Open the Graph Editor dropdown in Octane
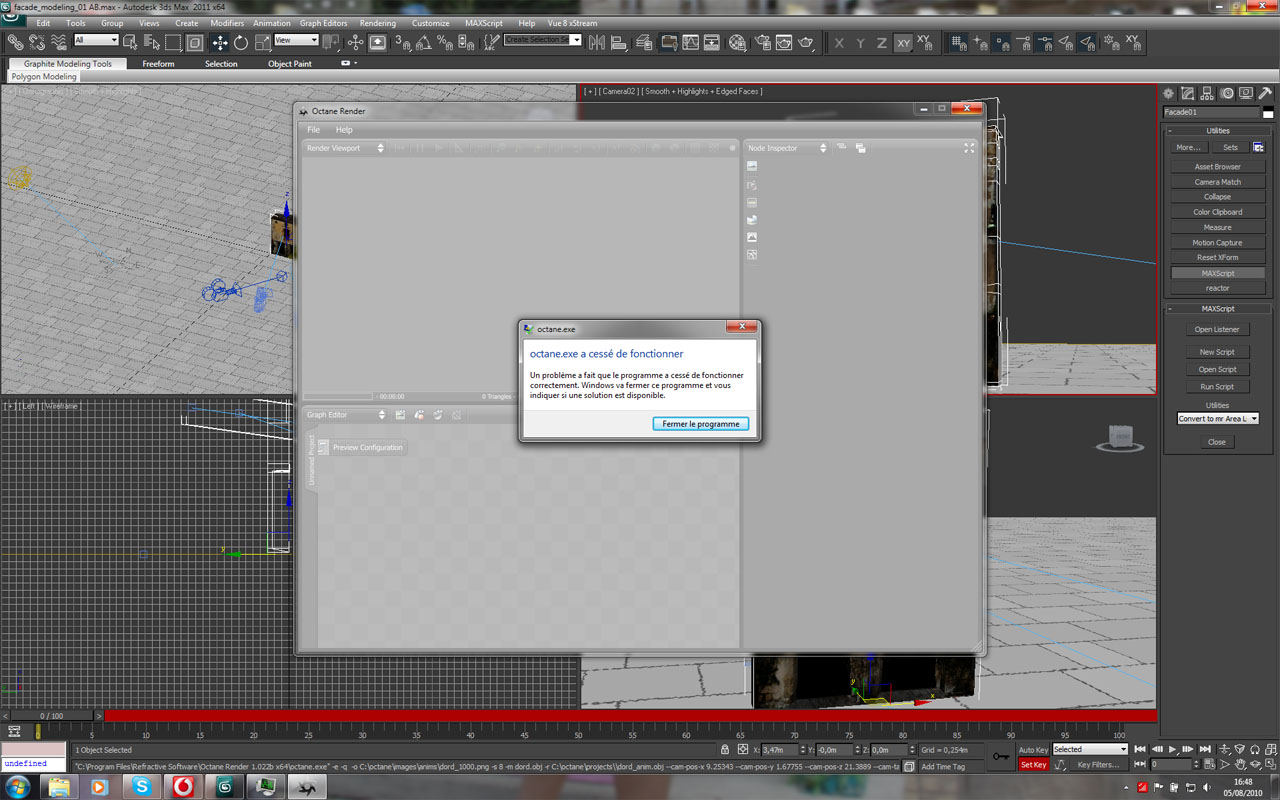The height and width of the screenshot is (800, 1280). [x=345, y=415]
